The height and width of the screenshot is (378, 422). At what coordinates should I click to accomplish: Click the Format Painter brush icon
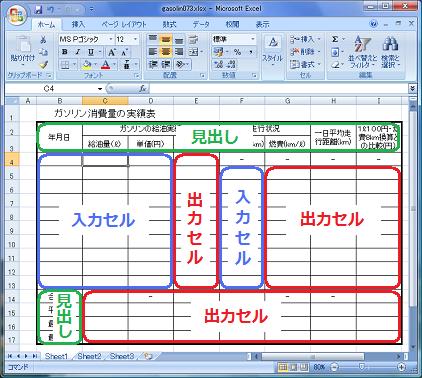pos(43,65)
